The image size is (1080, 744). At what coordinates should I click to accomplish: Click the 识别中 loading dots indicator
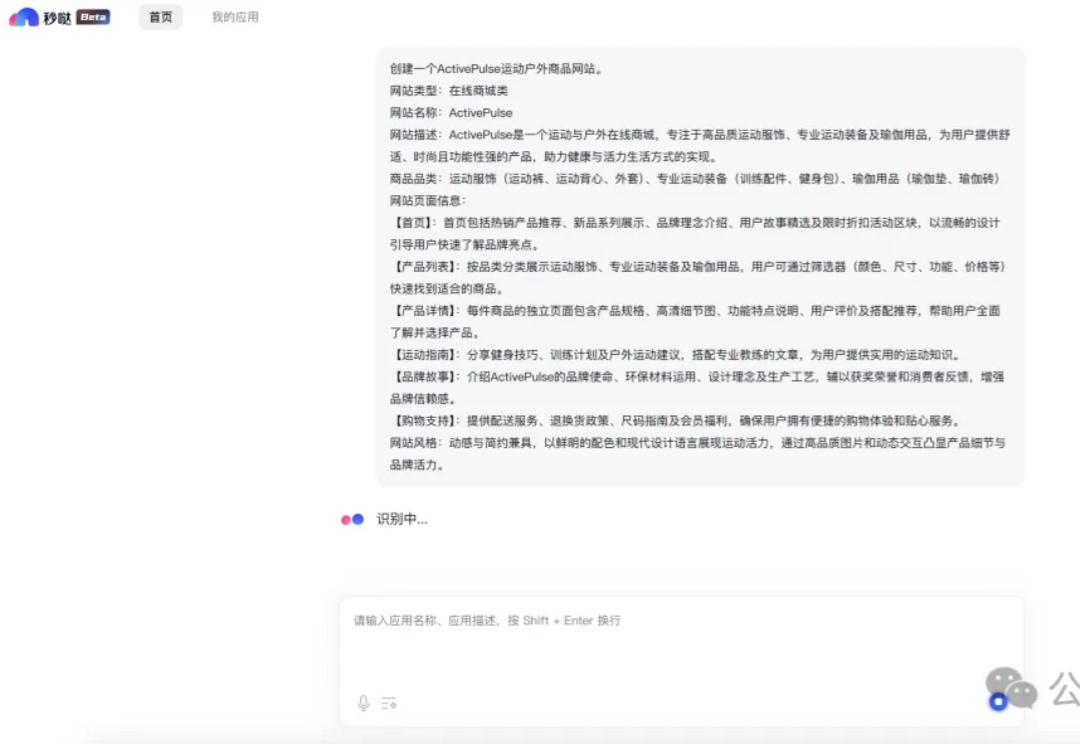[x=352, y=519]
